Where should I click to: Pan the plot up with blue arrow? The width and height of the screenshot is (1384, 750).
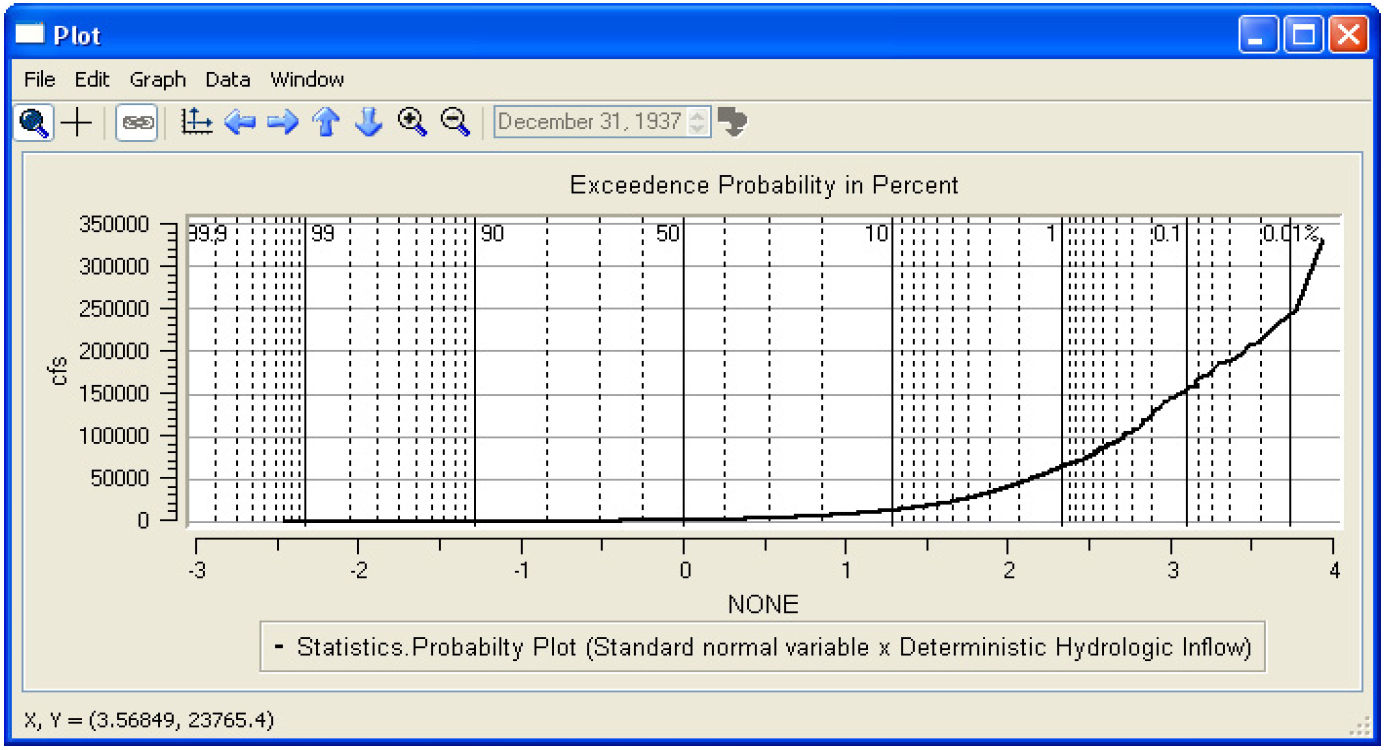pyautogui.click(x=326, y=122)
